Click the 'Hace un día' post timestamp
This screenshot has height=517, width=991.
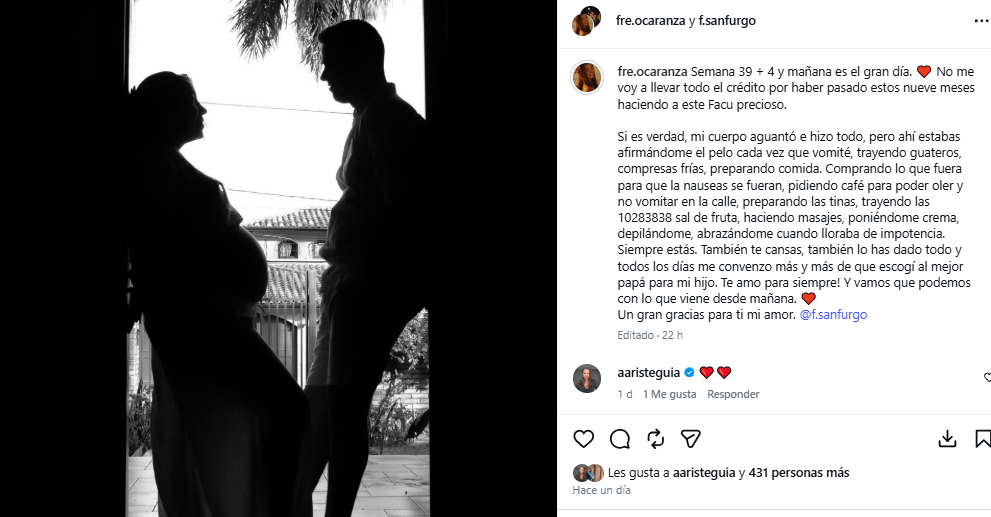[x=601, y=490]
